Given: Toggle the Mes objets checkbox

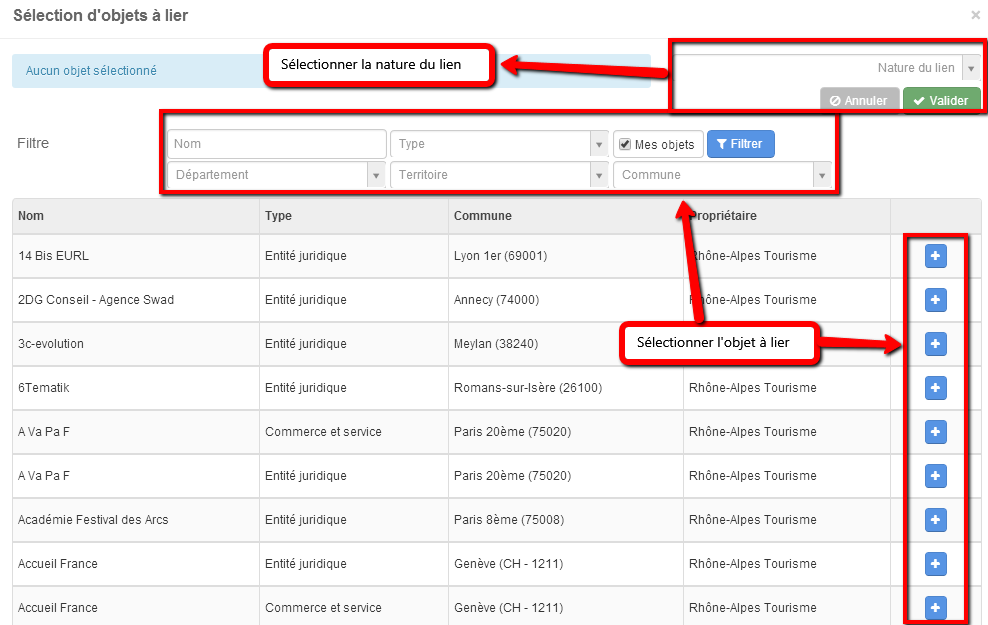Looking at the screenshot, I should click(625, 144).
